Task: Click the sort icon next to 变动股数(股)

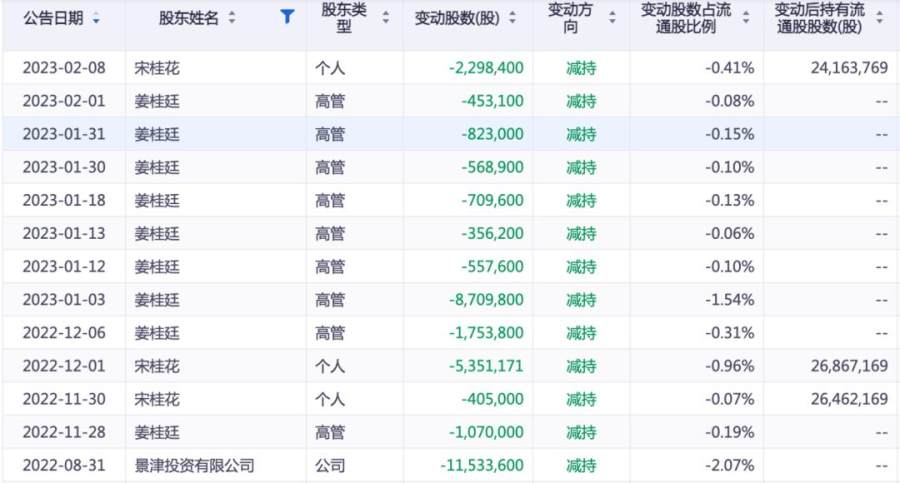Action: 513,19
